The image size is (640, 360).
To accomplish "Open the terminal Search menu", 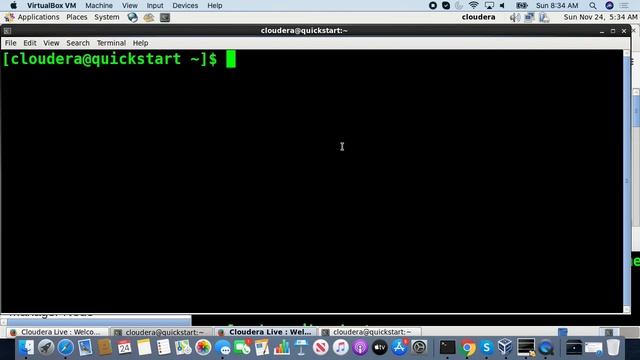I will pos(78,43).
